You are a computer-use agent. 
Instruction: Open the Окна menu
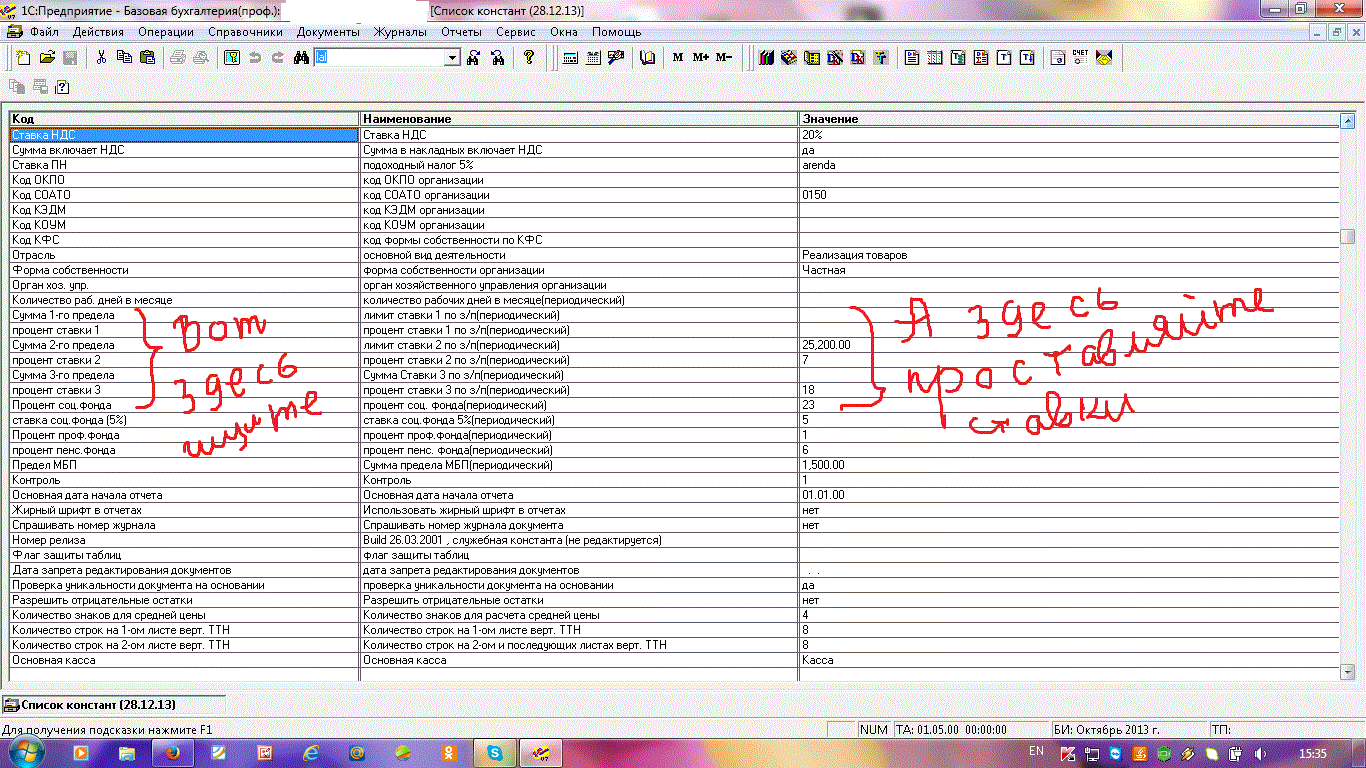click(x=564, y=32)
